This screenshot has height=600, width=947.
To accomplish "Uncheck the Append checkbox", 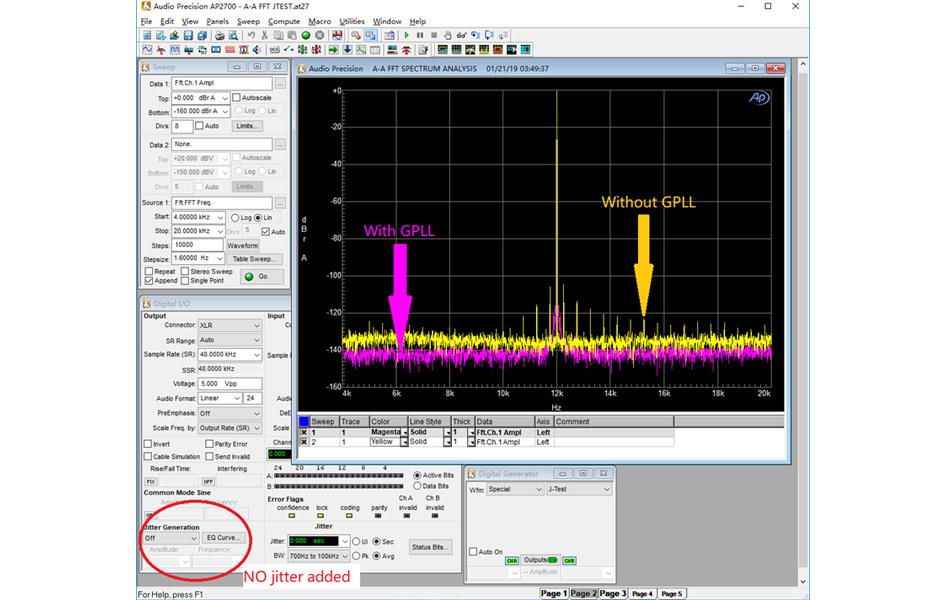I will pyautogui.click(x=149, y=281).
